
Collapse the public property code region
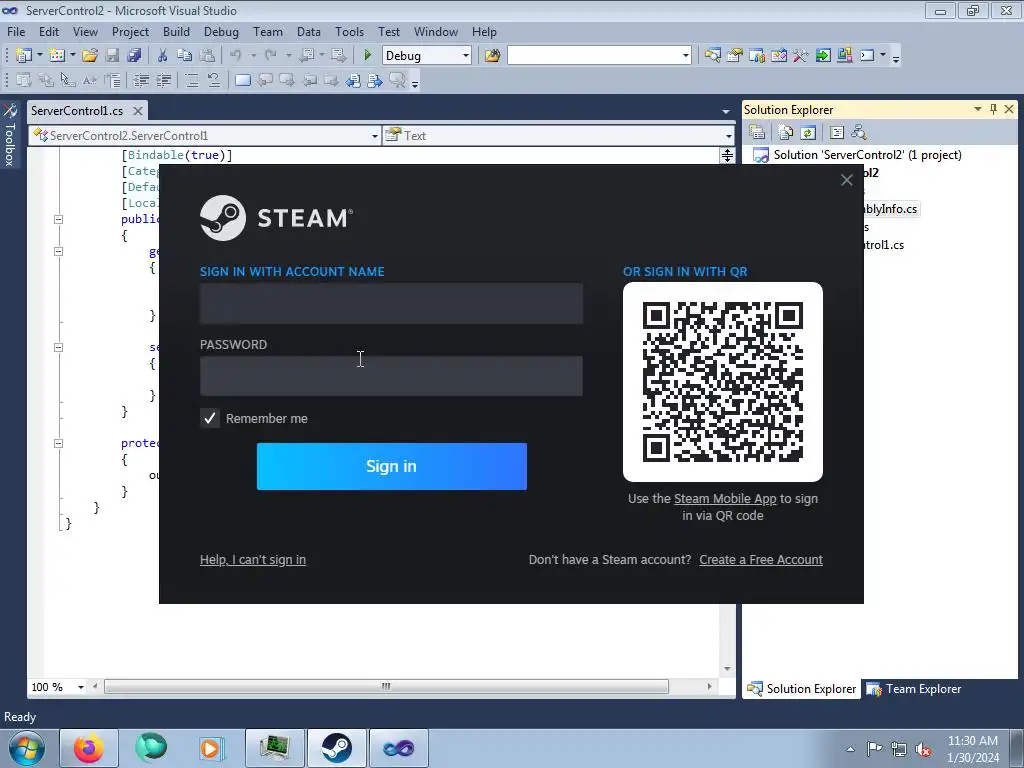click(x=58, y=219)
